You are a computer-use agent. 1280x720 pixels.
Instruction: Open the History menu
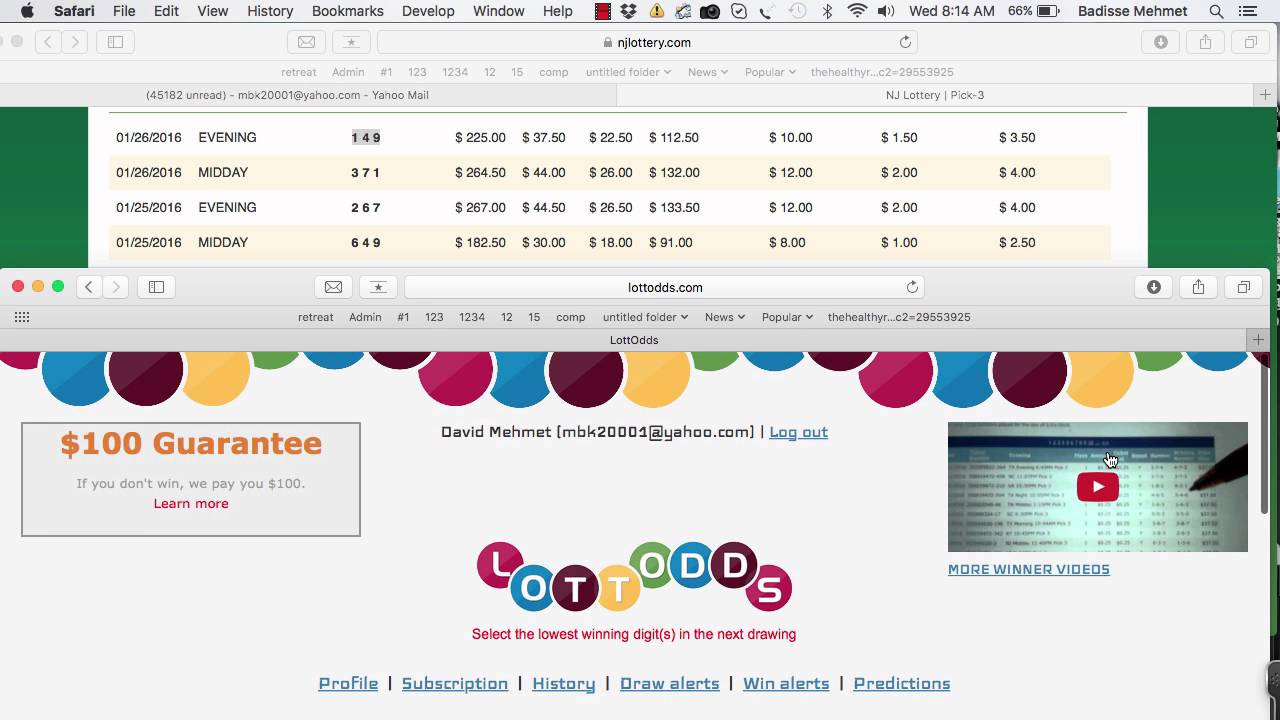click(270, 11)
